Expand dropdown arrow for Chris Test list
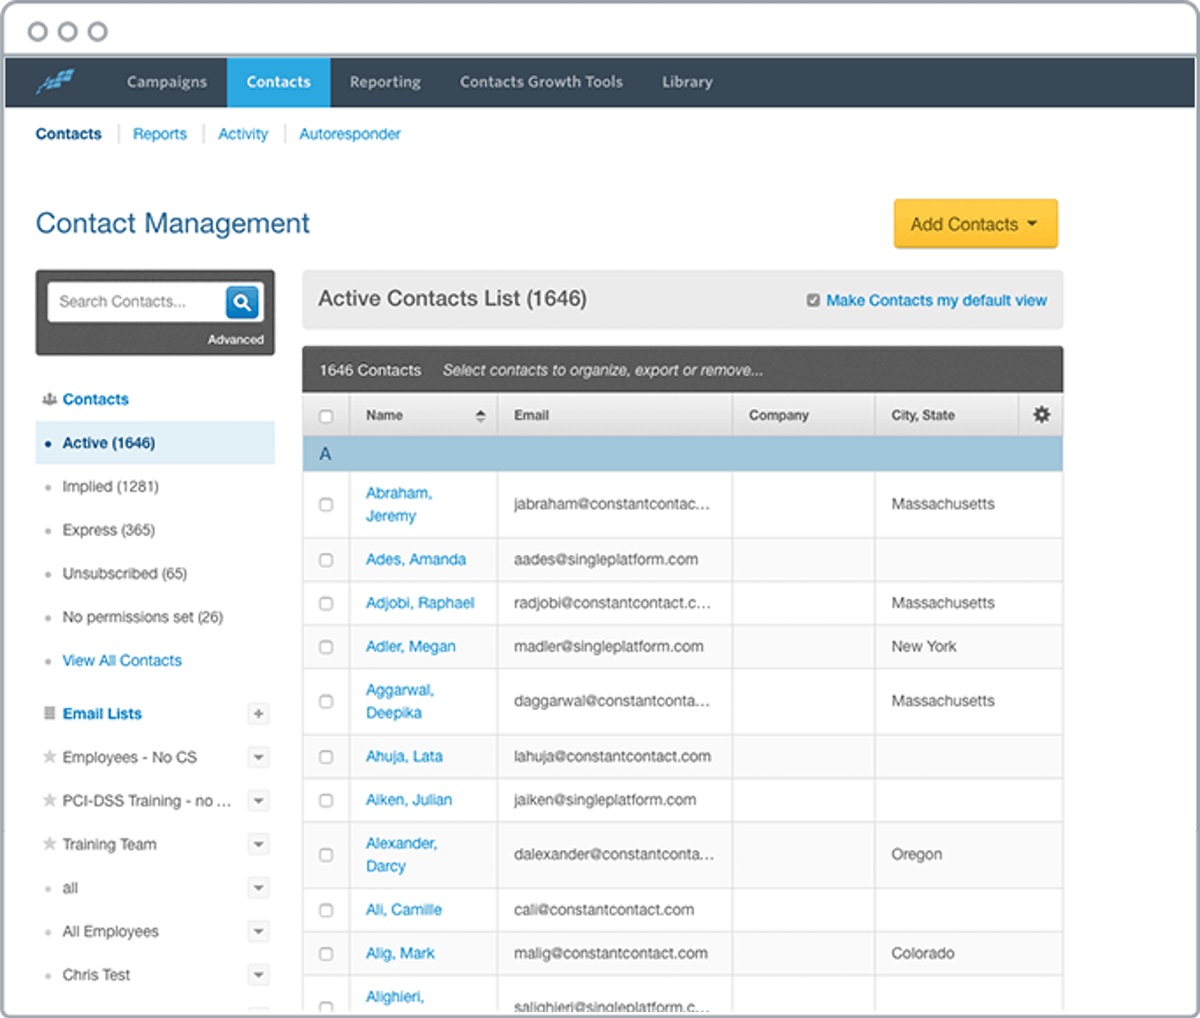The width and height of the screenshot is (1200, 1018). pyautogui.click(x=258, y=975)
